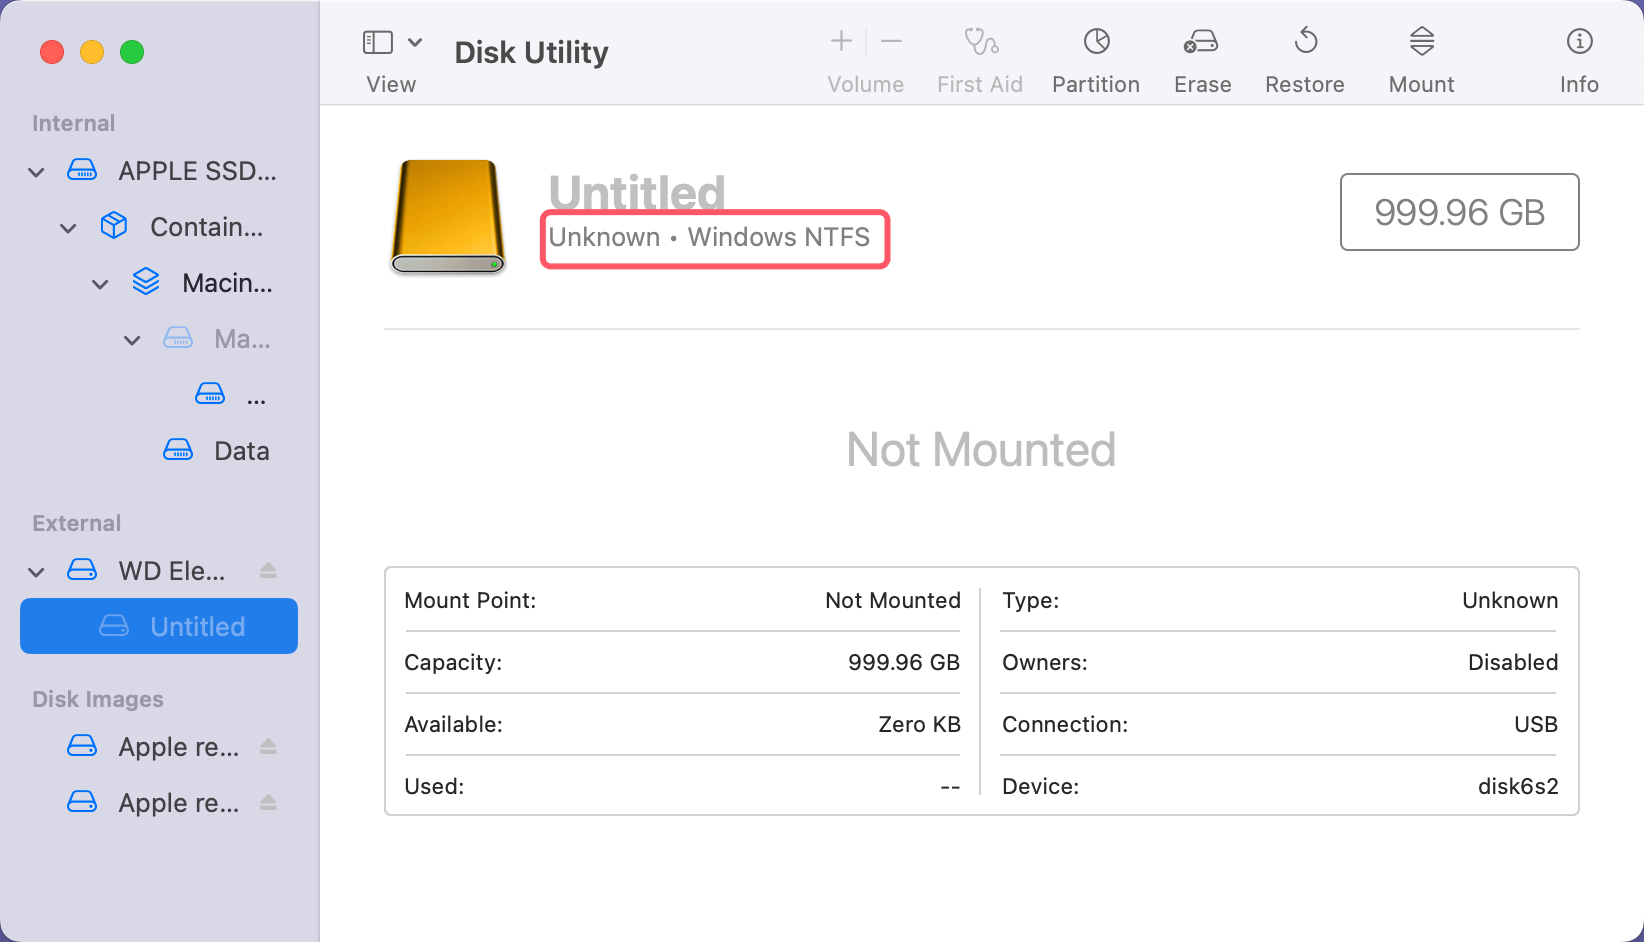Collapse the WD Elements disclosure triangle
Screen dimensions: 1644x942
pos(35,571)
